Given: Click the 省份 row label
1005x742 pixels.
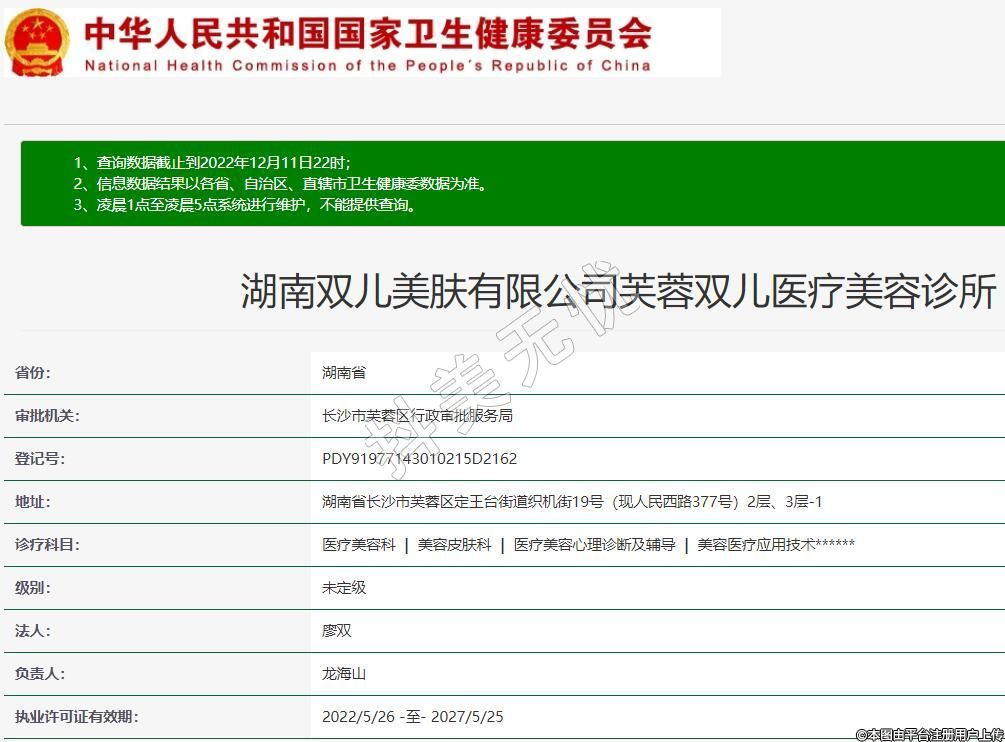Looking at the screenshot, I should pyautogui.click(x=33, y=373).
